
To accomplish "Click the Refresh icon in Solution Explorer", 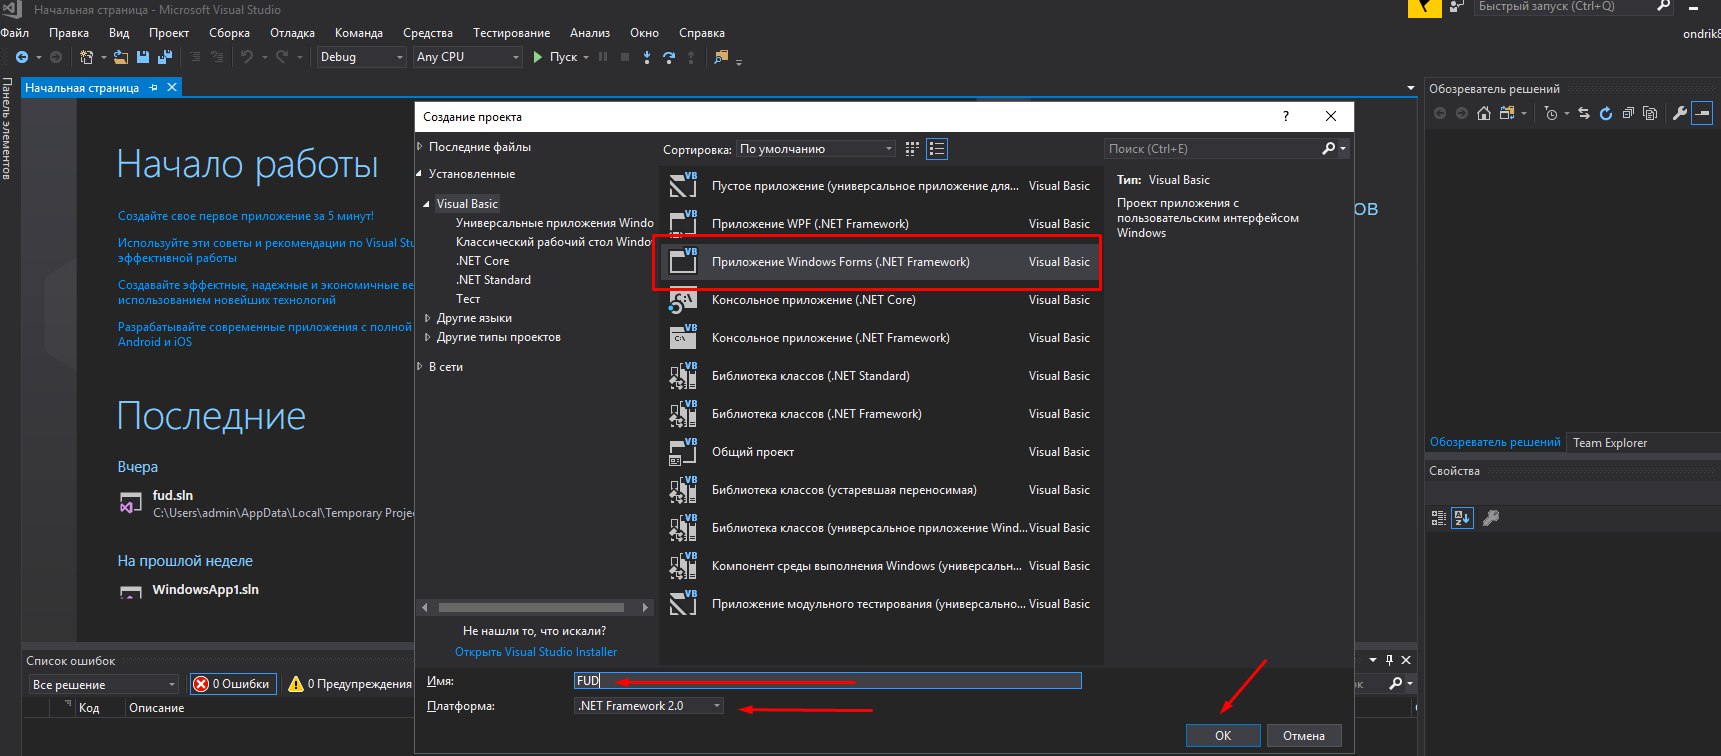I will [1606, 113].
